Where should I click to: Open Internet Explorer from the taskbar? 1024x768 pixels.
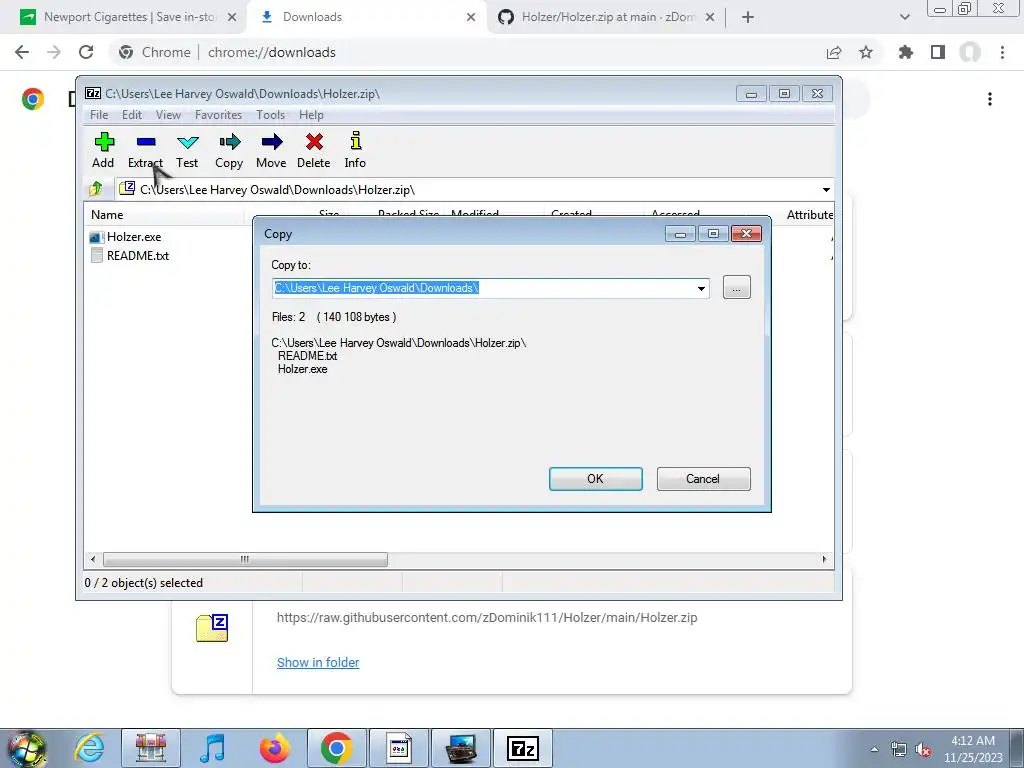pos(89,748)
